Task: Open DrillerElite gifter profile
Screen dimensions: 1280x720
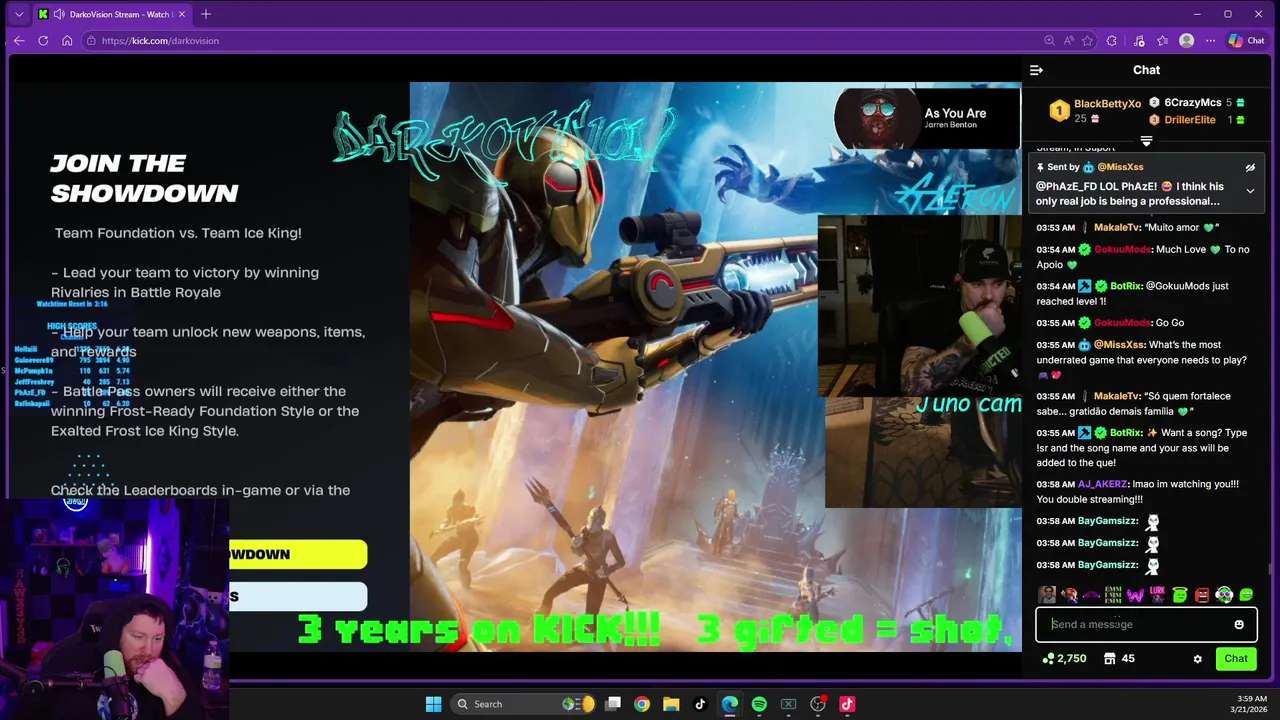Action: [x=1190, y=120]
